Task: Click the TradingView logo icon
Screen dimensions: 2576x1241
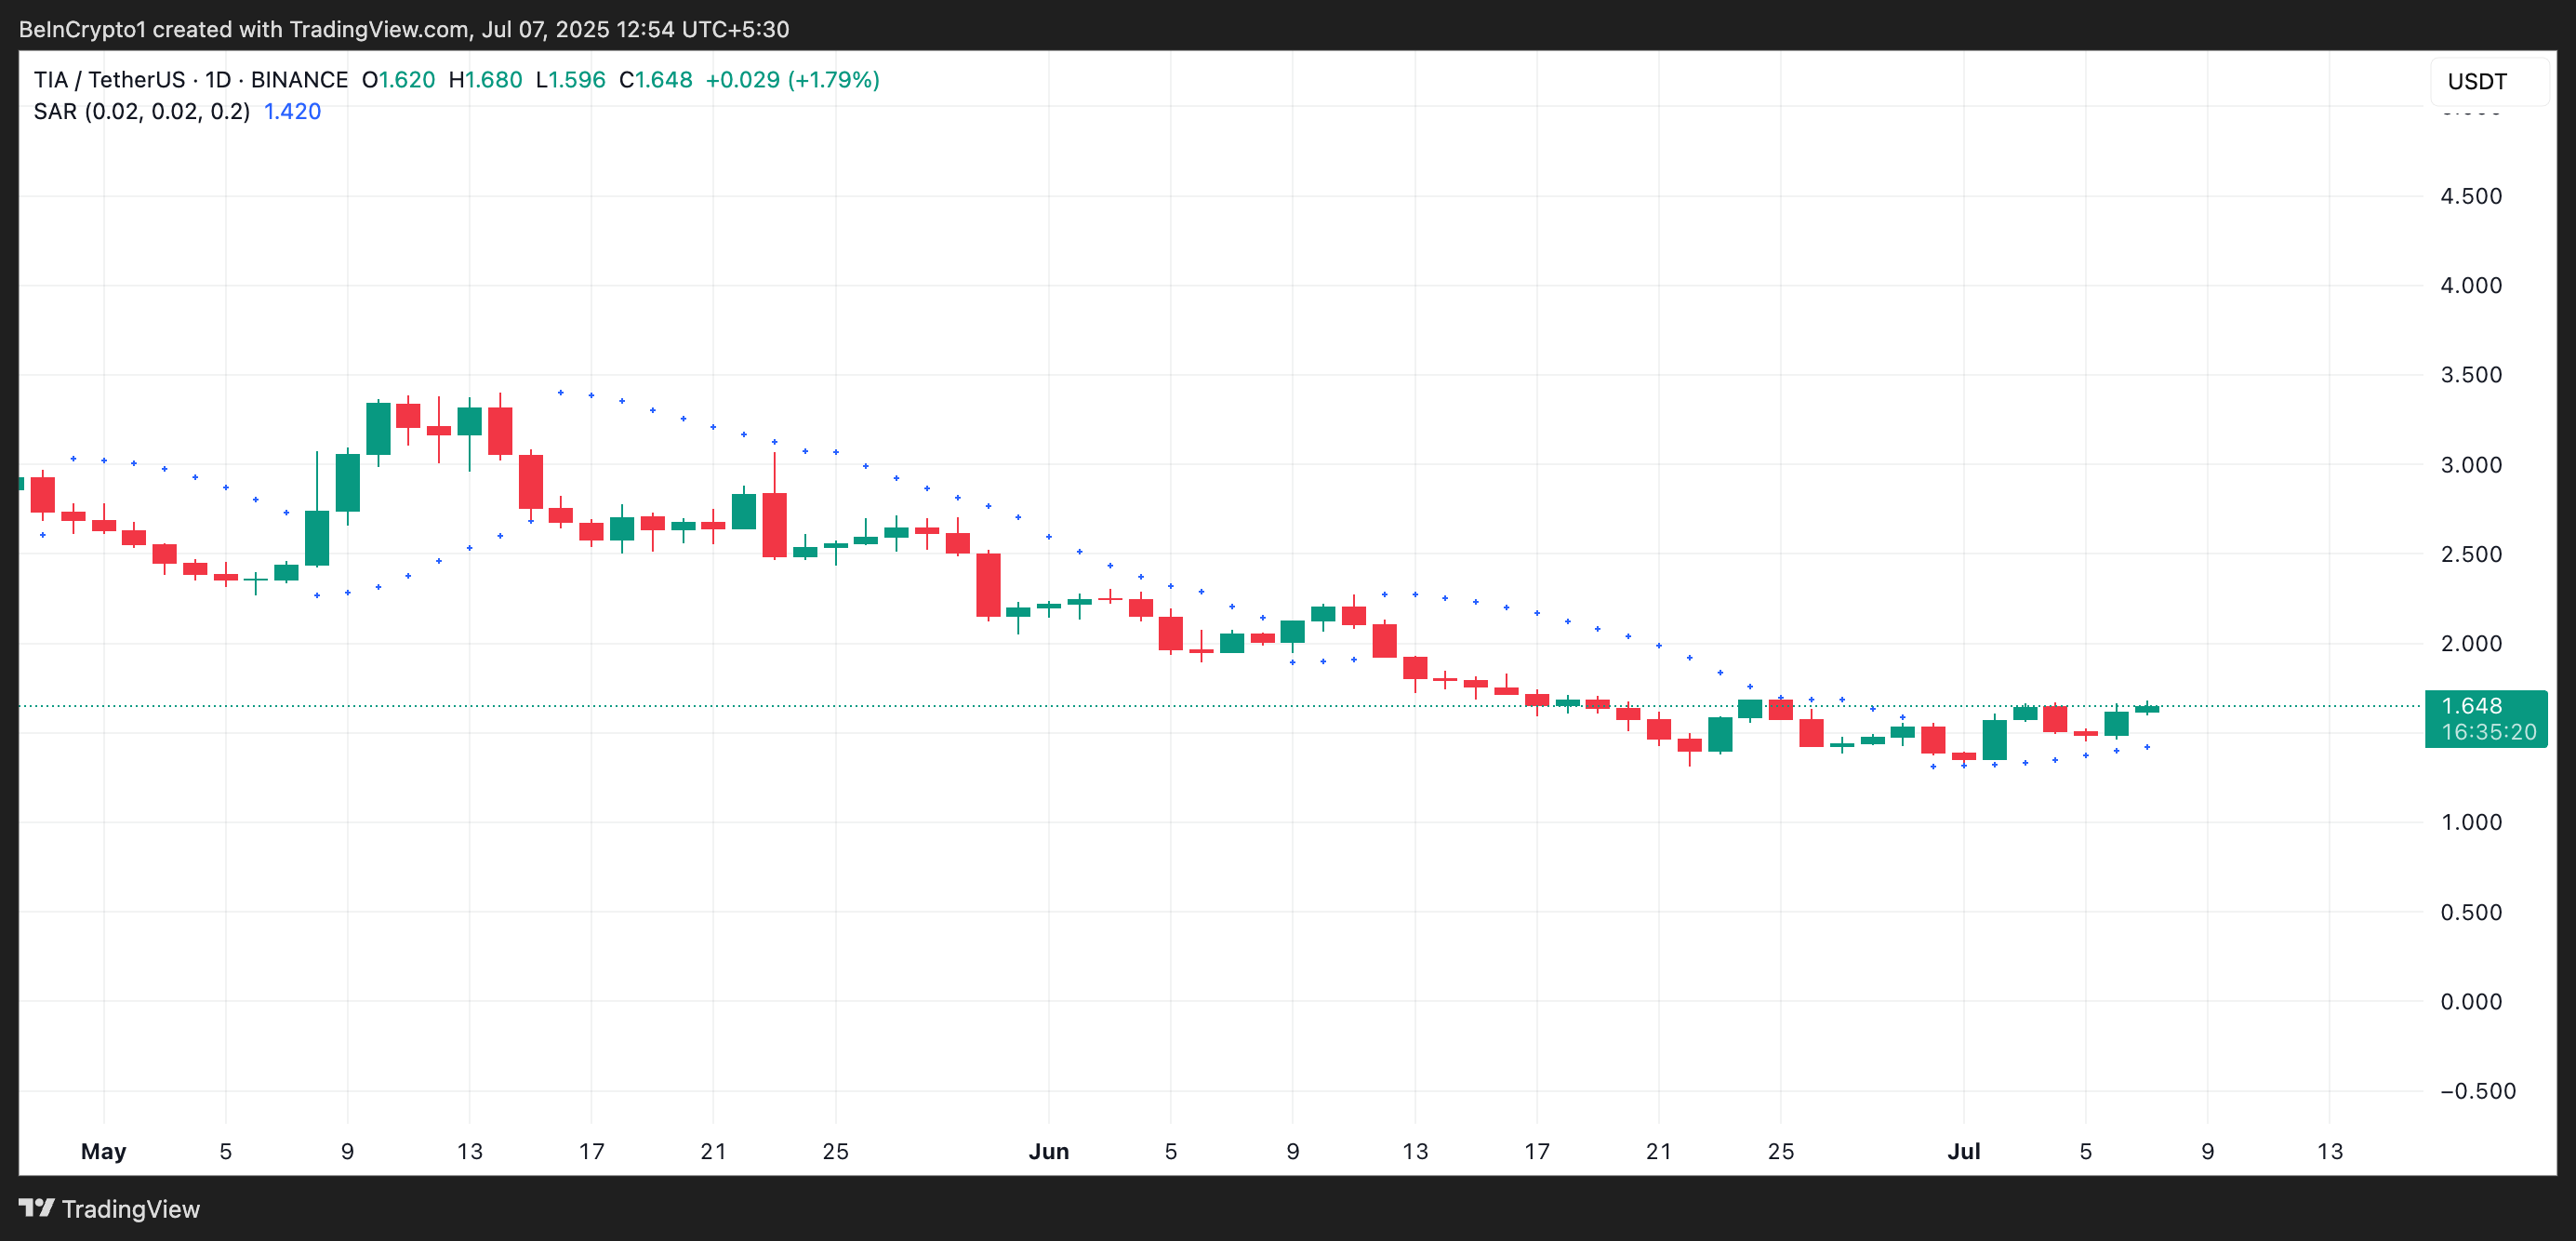Action: tap(36, 1208)
